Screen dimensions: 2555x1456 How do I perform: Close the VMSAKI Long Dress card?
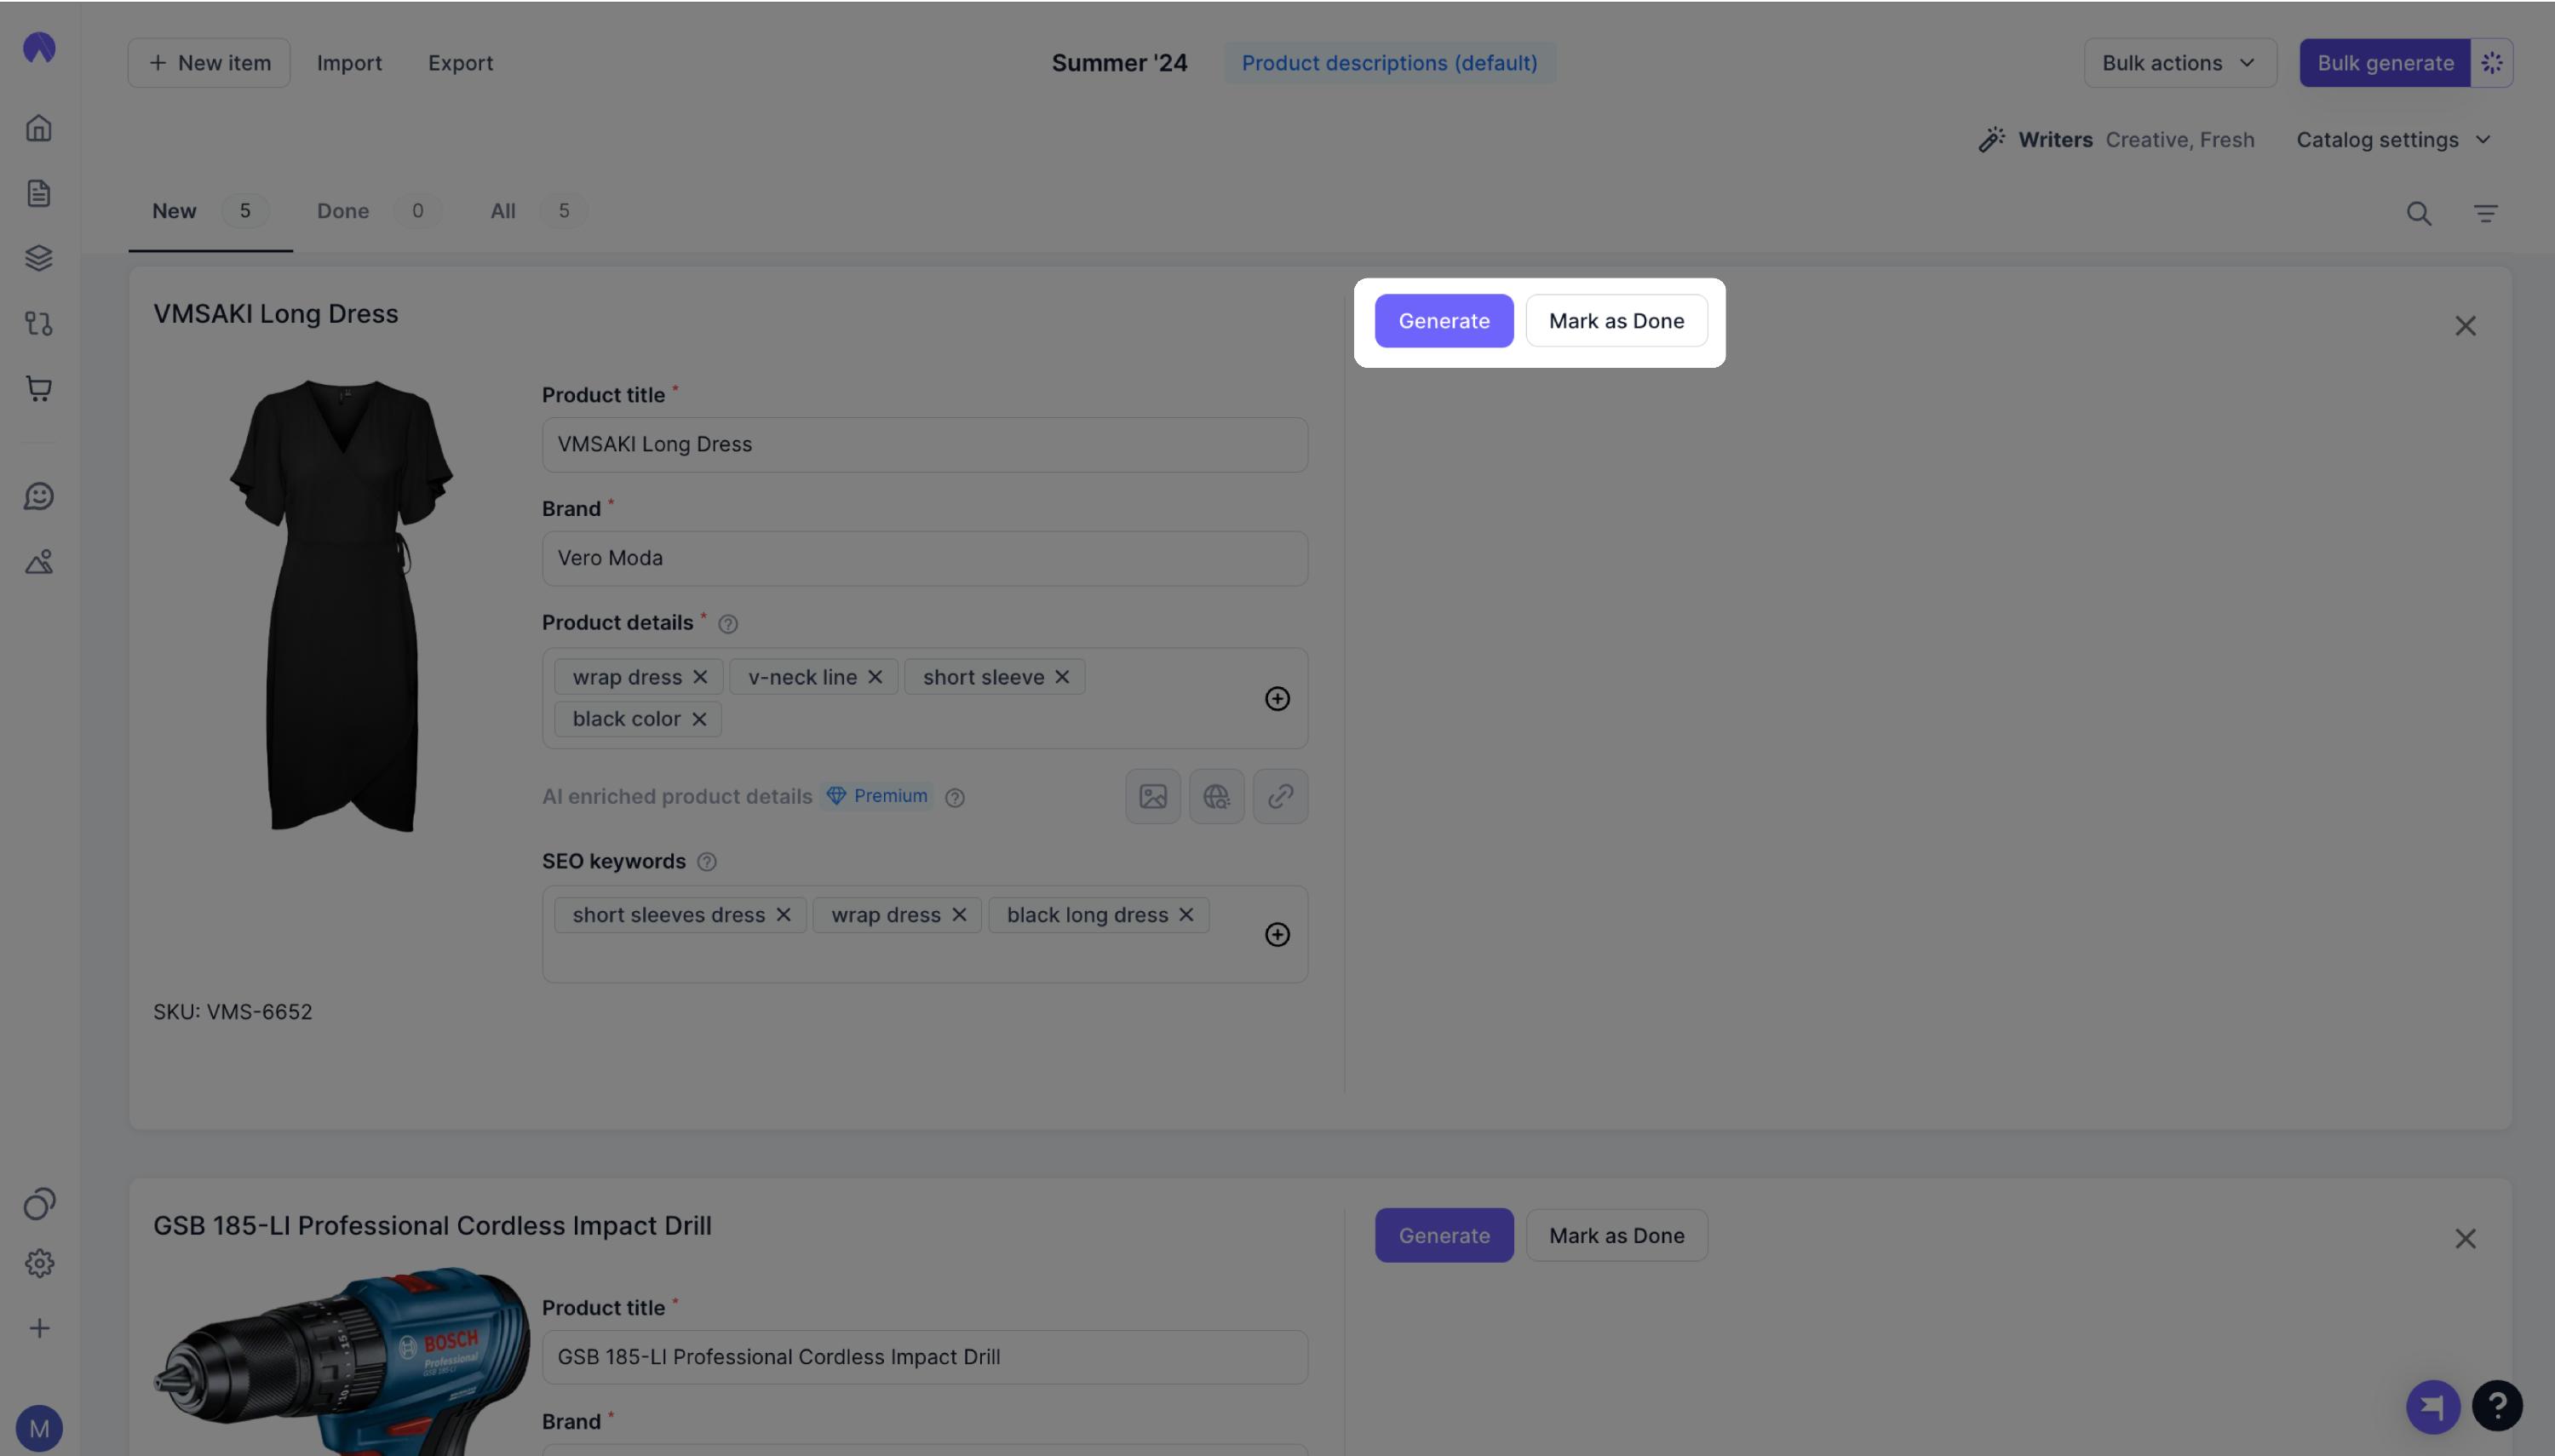[2465, 326]
